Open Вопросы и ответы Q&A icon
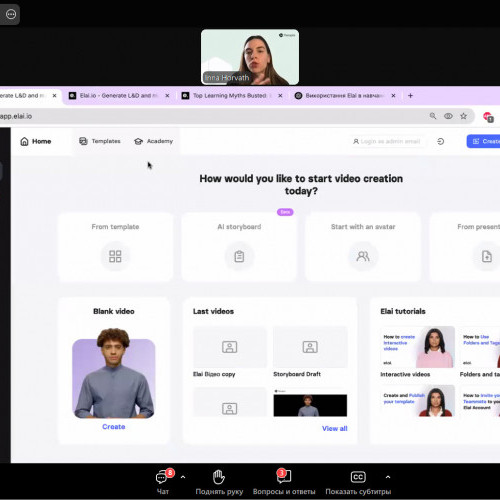 (284, 477)
